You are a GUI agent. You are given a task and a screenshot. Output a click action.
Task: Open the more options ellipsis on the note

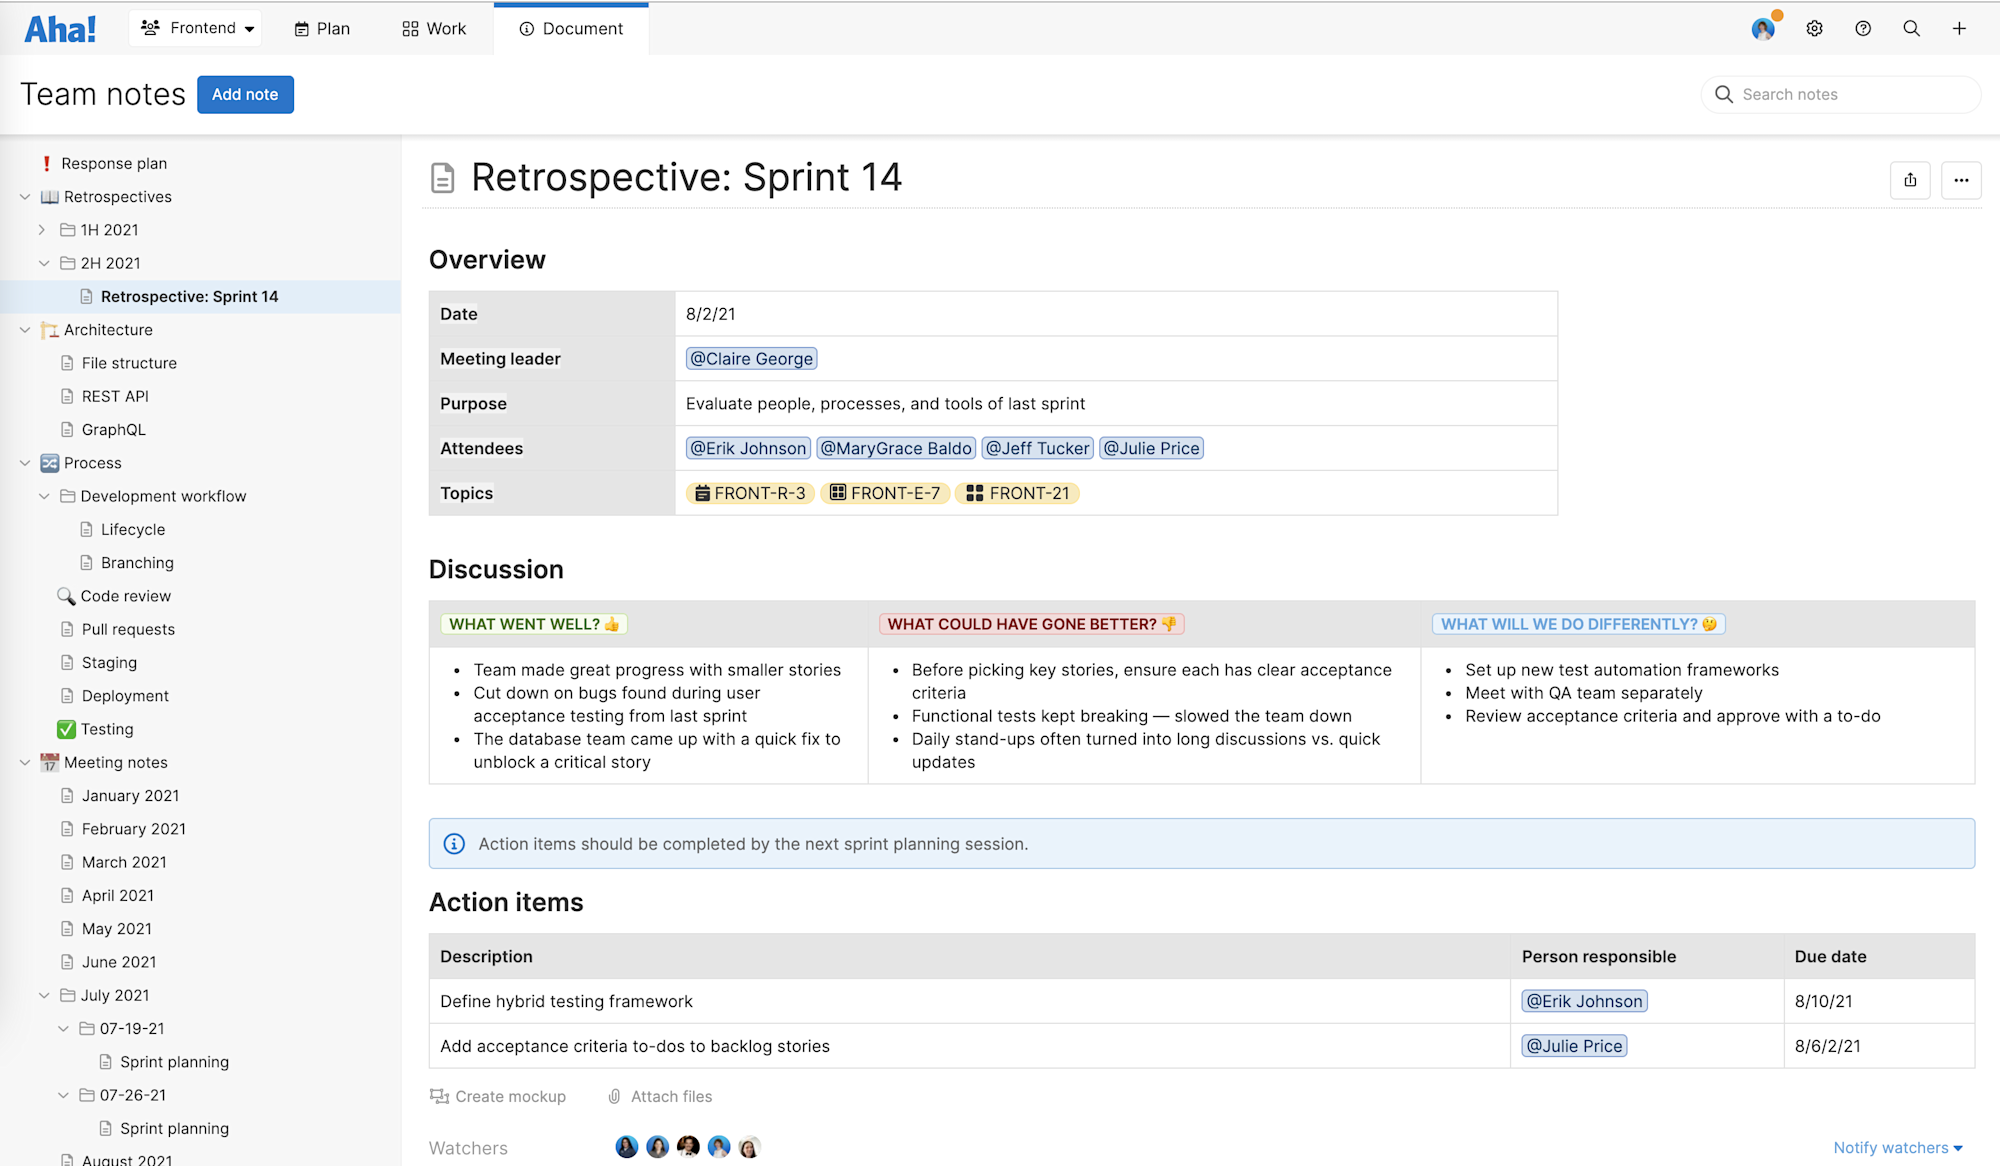point(1961,180)
